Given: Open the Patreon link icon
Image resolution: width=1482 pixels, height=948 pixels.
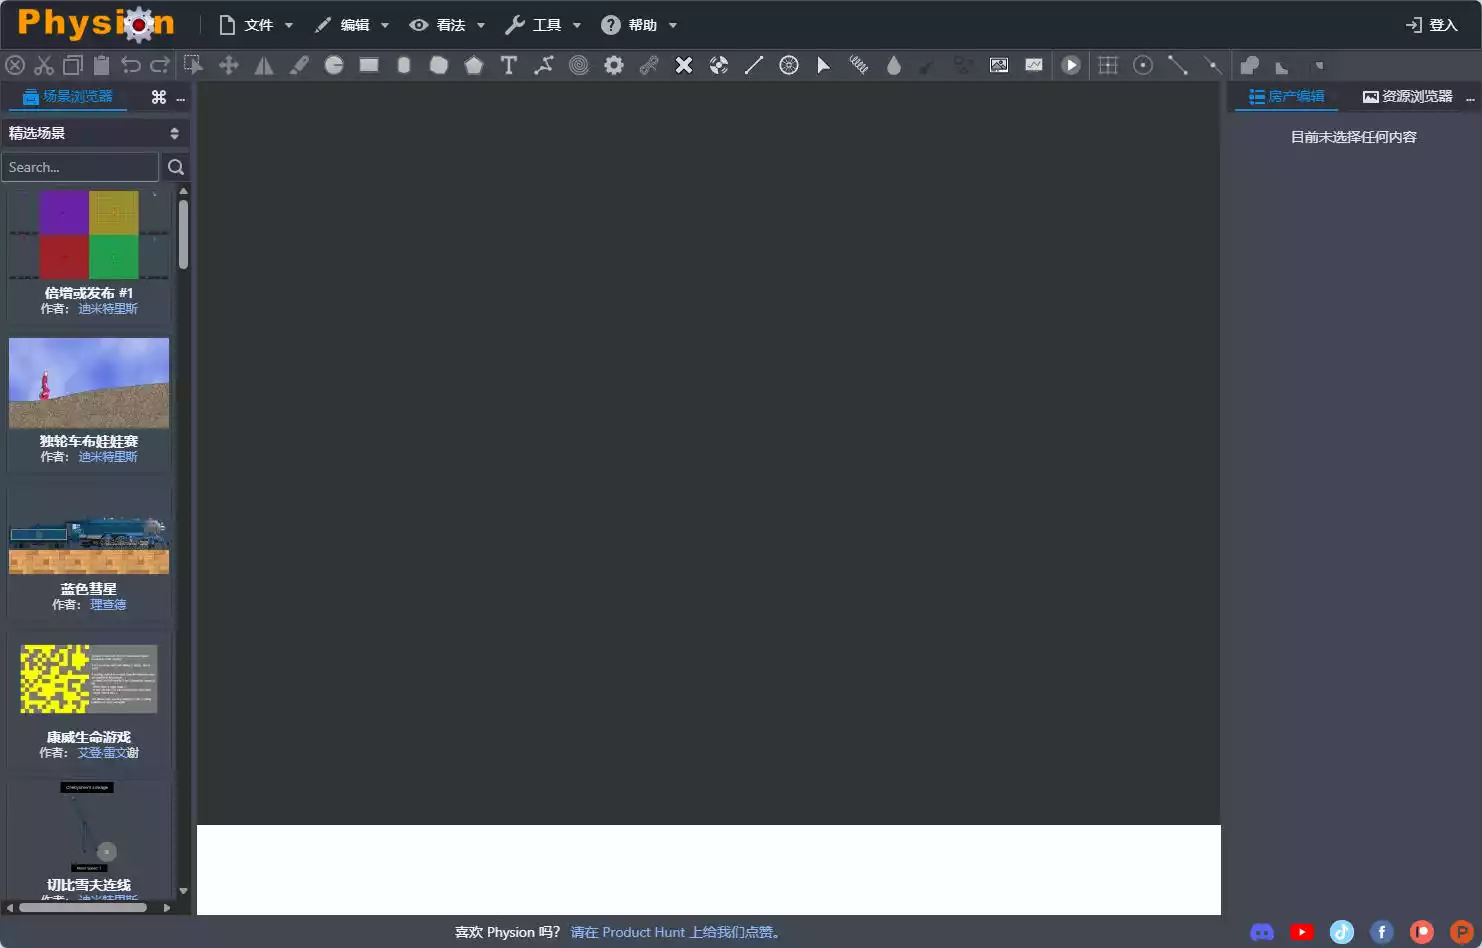Looking at the screenshot, I should pos(1422,932).
